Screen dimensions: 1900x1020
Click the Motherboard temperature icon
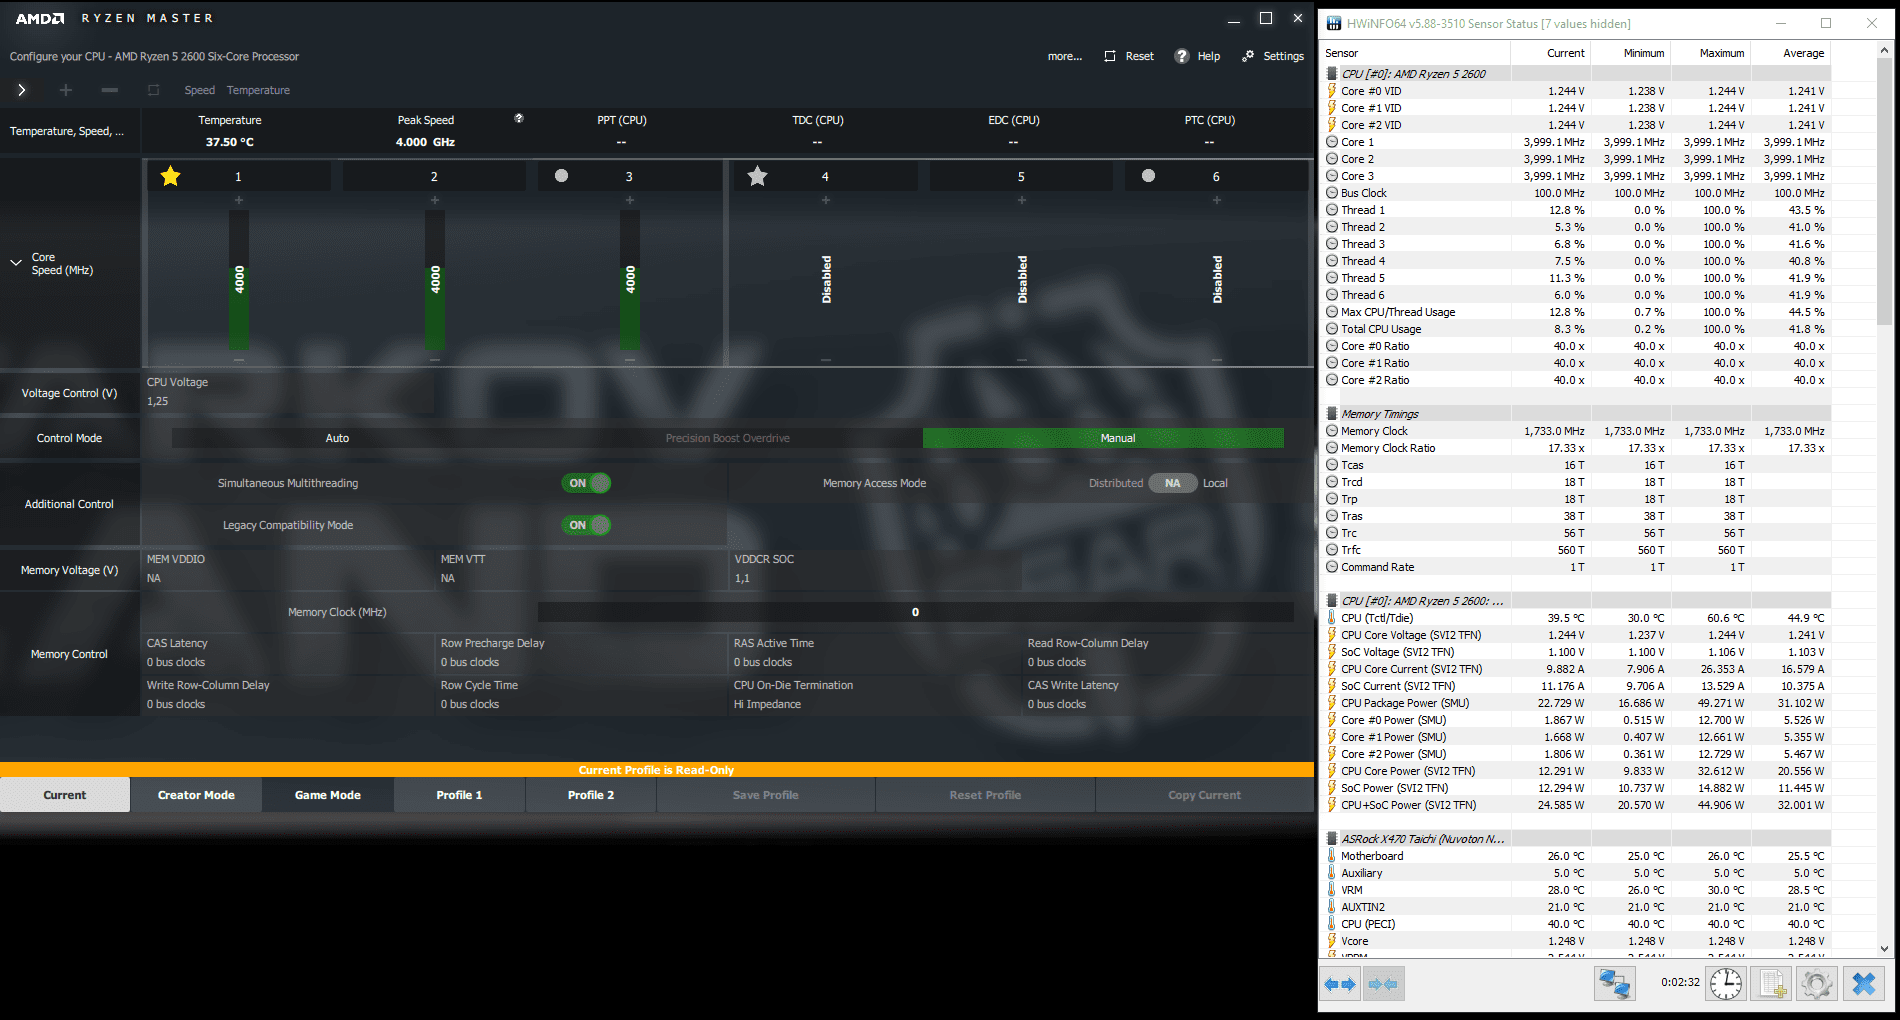click(x=1332, y=856)
